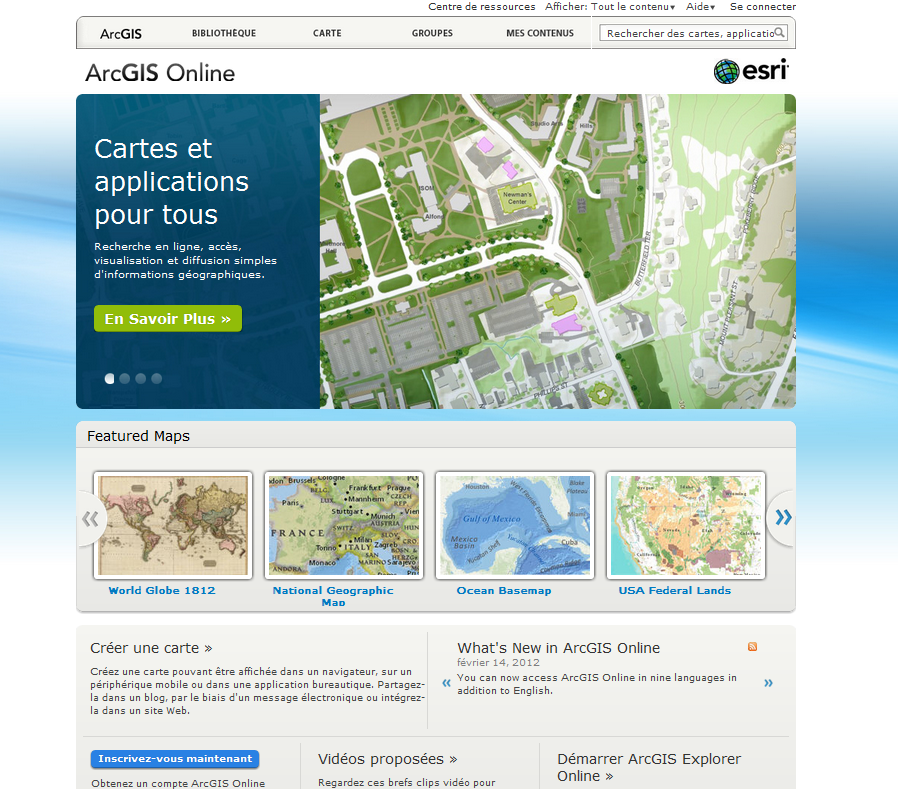Open Mes Contenus menu item

tap(540, 33)
